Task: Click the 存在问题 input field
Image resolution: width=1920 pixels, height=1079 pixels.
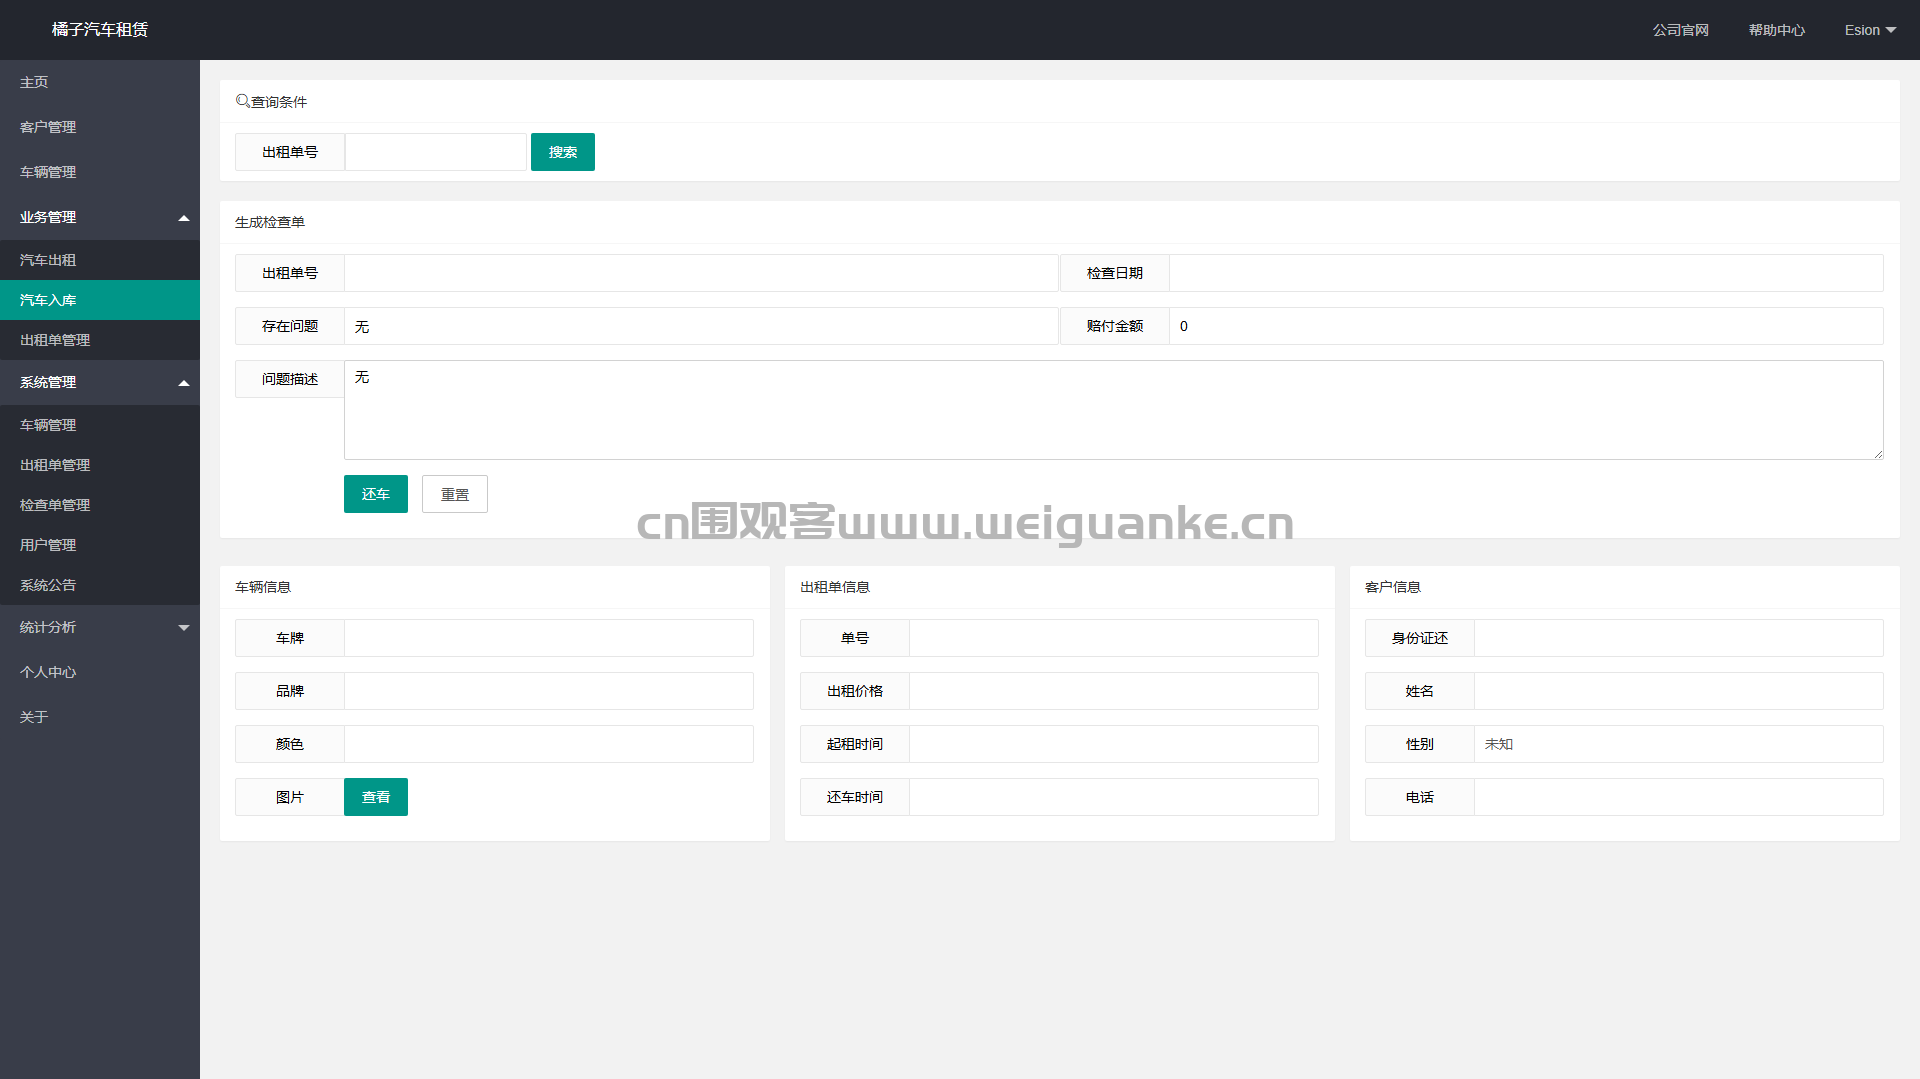Action: 701,326
